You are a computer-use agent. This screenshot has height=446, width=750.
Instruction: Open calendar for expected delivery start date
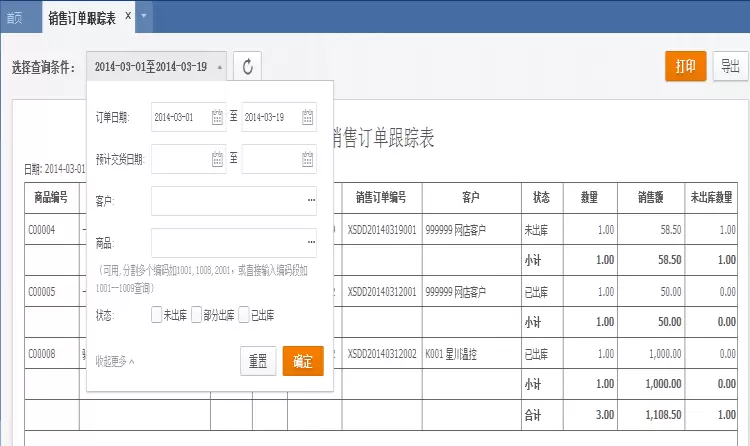click(217, 159)
